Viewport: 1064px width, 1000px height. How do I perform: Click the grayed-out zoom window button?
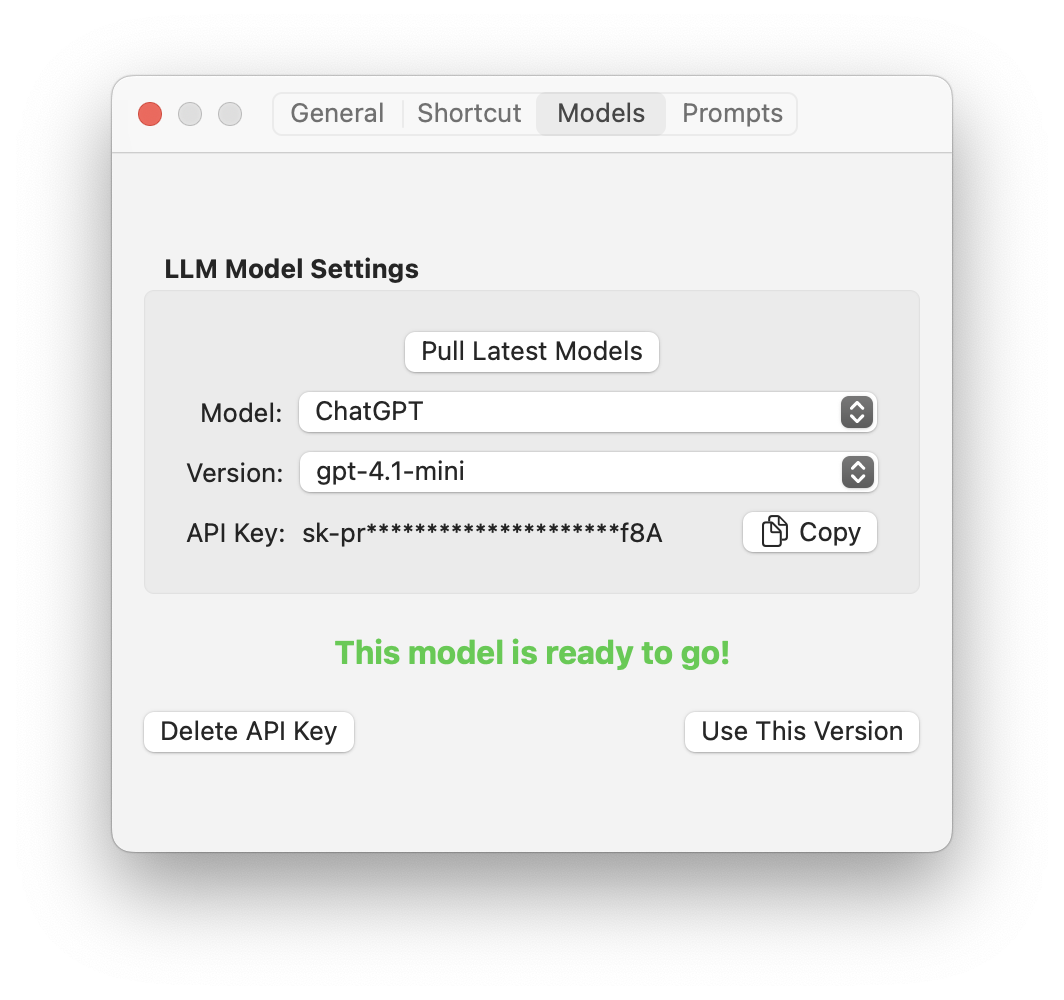[230, 114]
